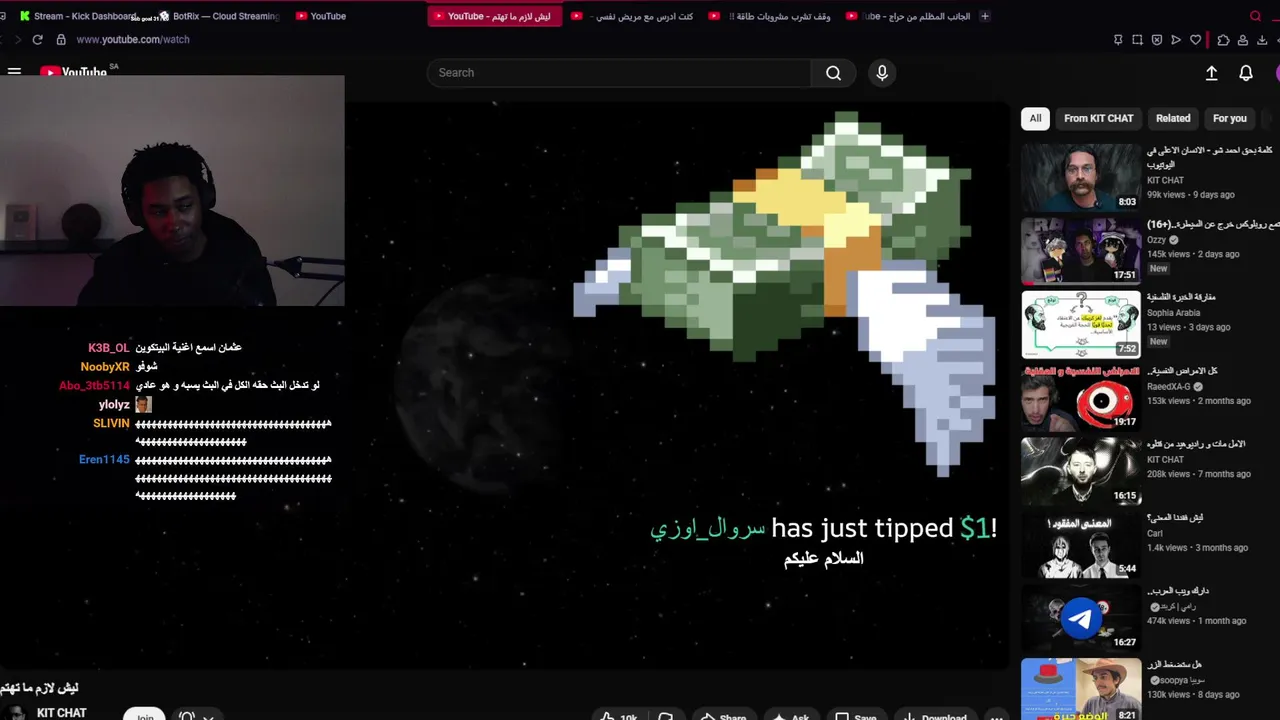Screen dimensions: 1280x720
Task: Click into the YouTube Search field
Action: (618, 73)
